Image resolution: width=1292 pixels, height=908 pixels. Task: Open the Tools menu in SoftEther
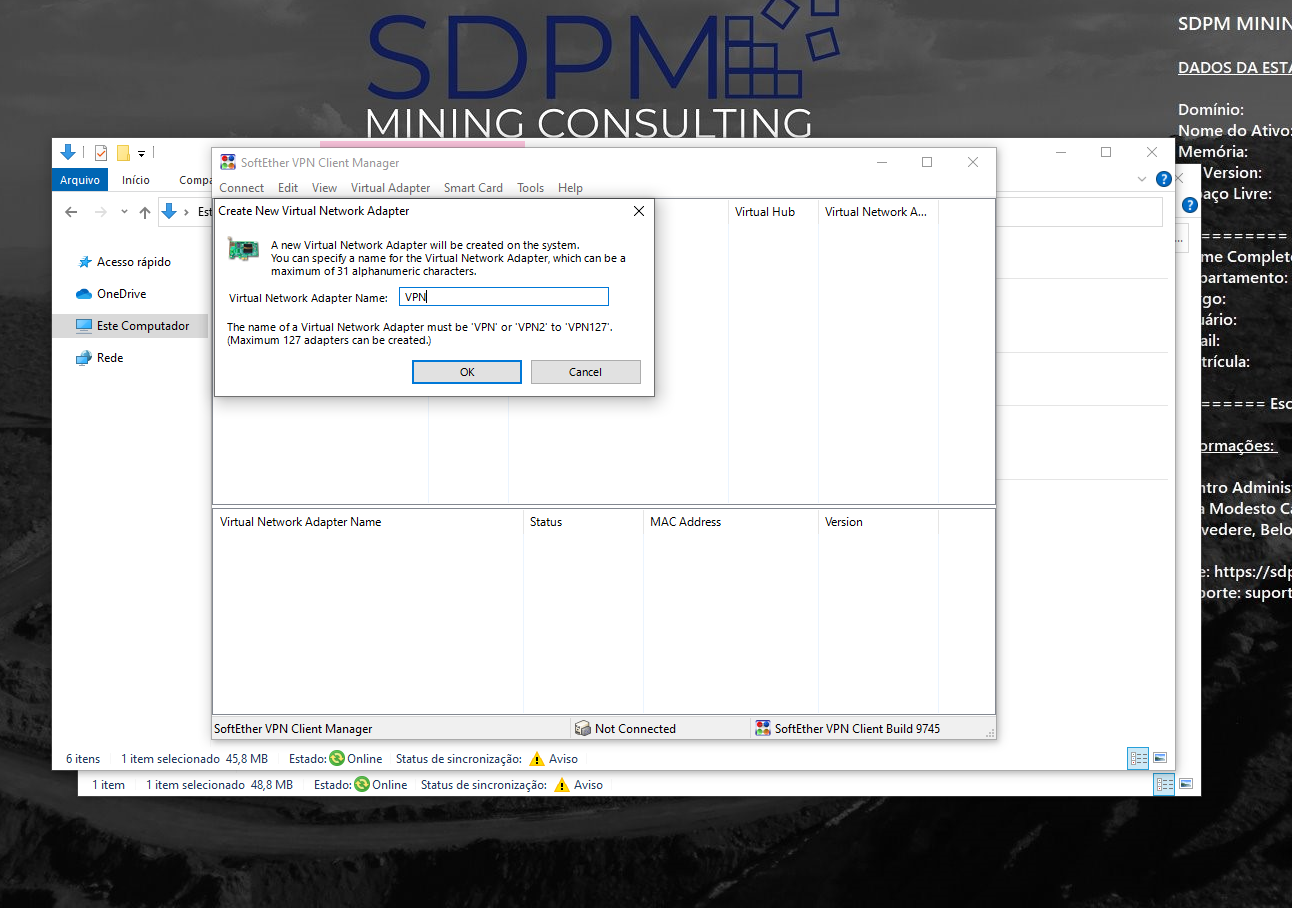pos(530,188)
